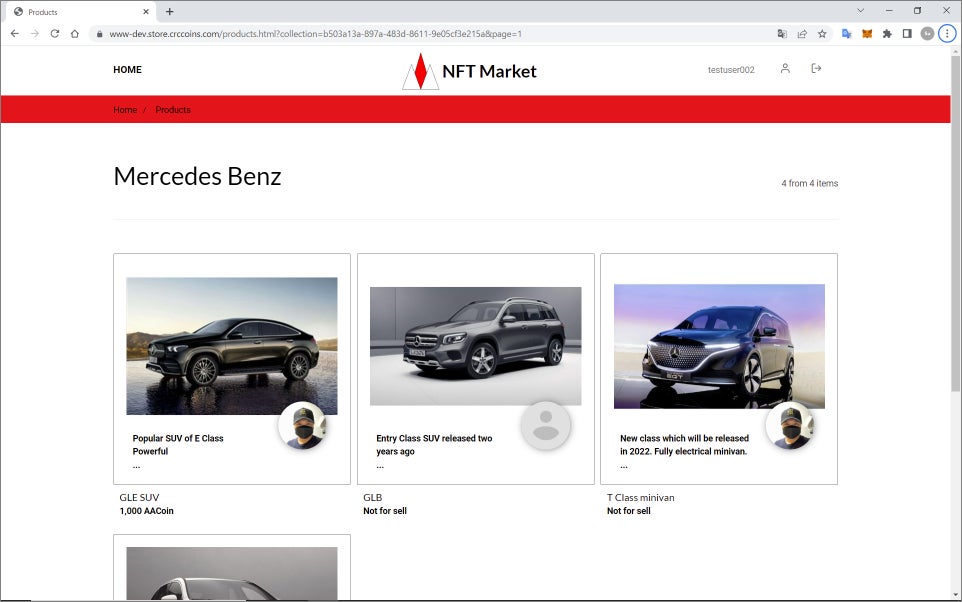Select the Products browser tab

click(82, 12)
